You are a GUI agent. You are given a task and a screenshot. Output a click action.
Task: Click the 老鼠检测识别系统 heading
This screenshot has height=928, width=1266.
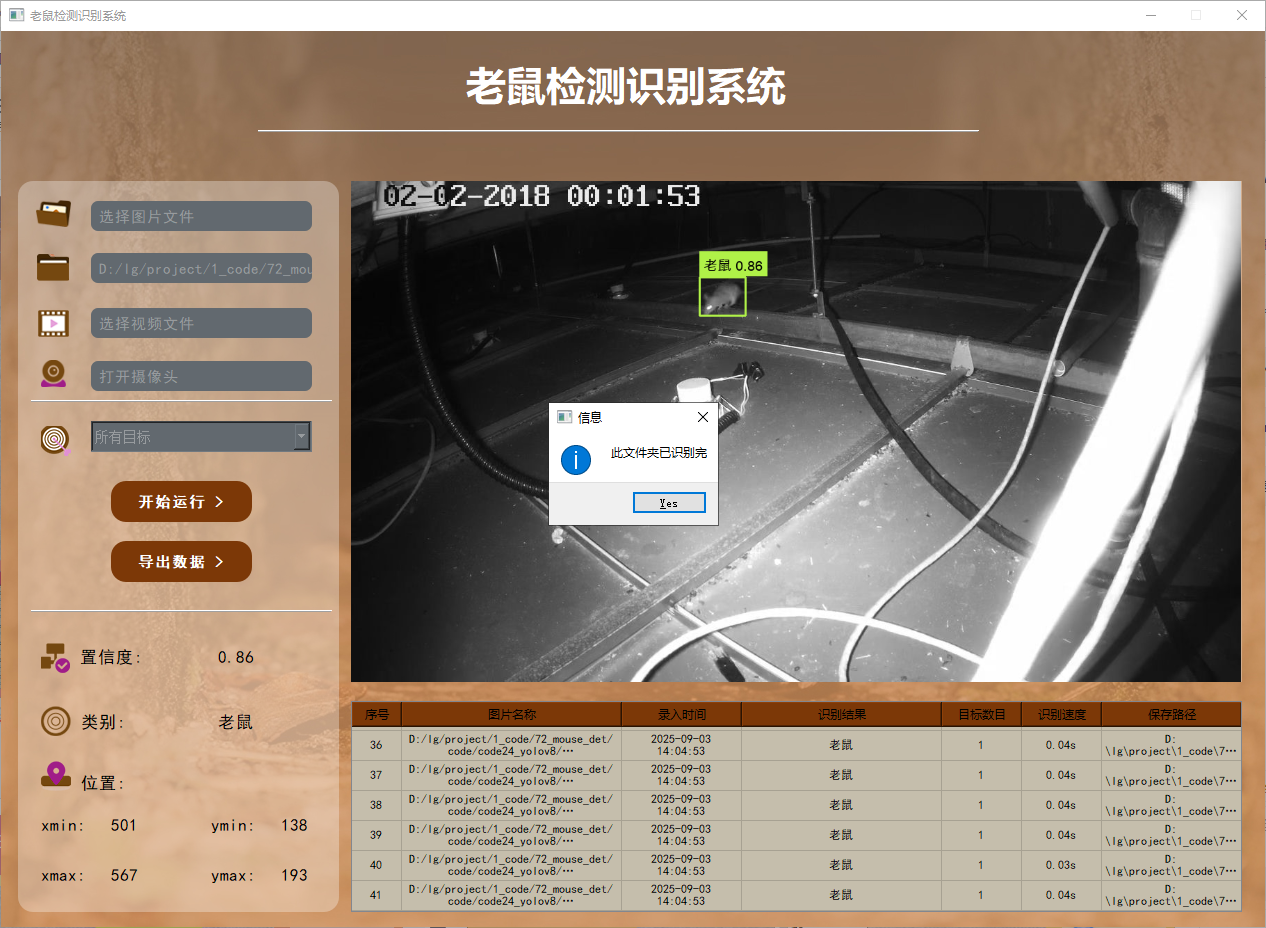point(626,87)
